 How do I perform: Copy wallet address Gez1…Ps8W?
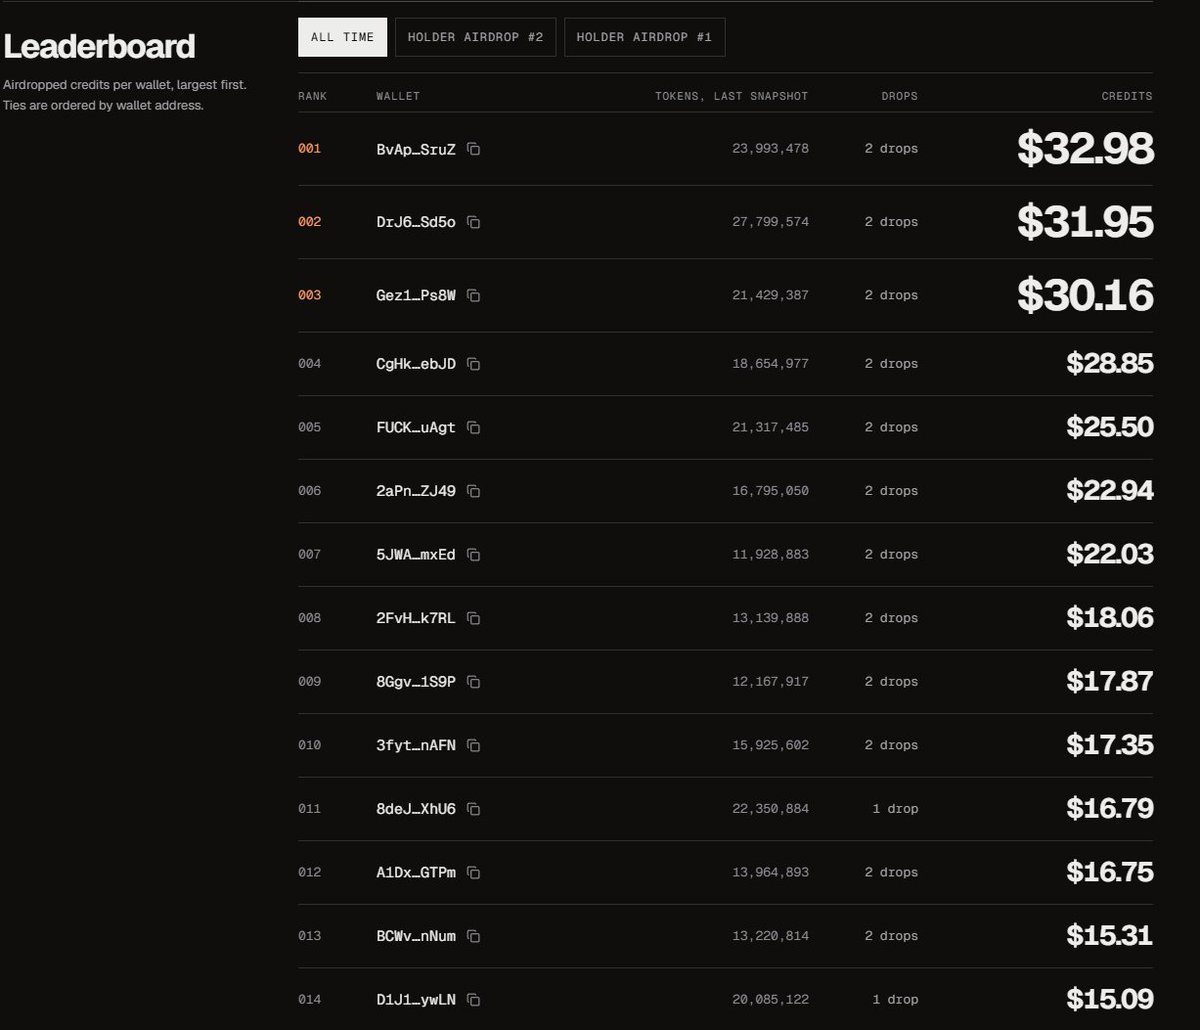coord(474,296)
